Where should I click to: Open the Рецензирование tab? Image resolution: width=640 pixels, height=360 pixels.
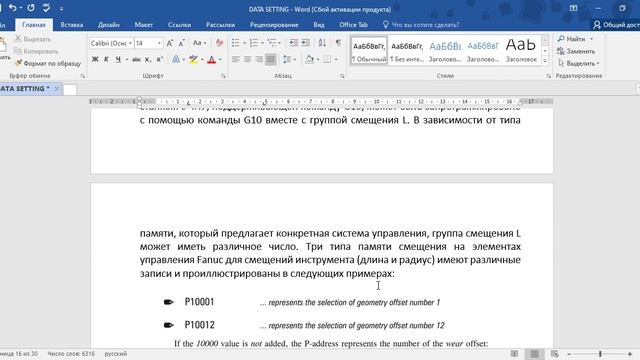pyautogui.click(x=274, y=25)
